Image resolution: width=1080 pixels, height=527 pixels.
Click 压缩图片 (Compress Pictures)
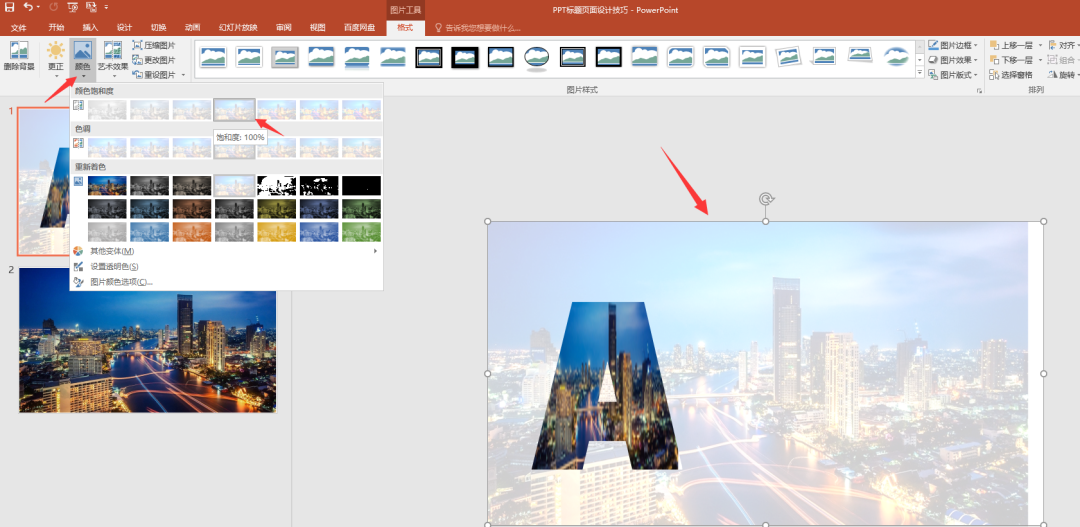click(x=153, y=45)
